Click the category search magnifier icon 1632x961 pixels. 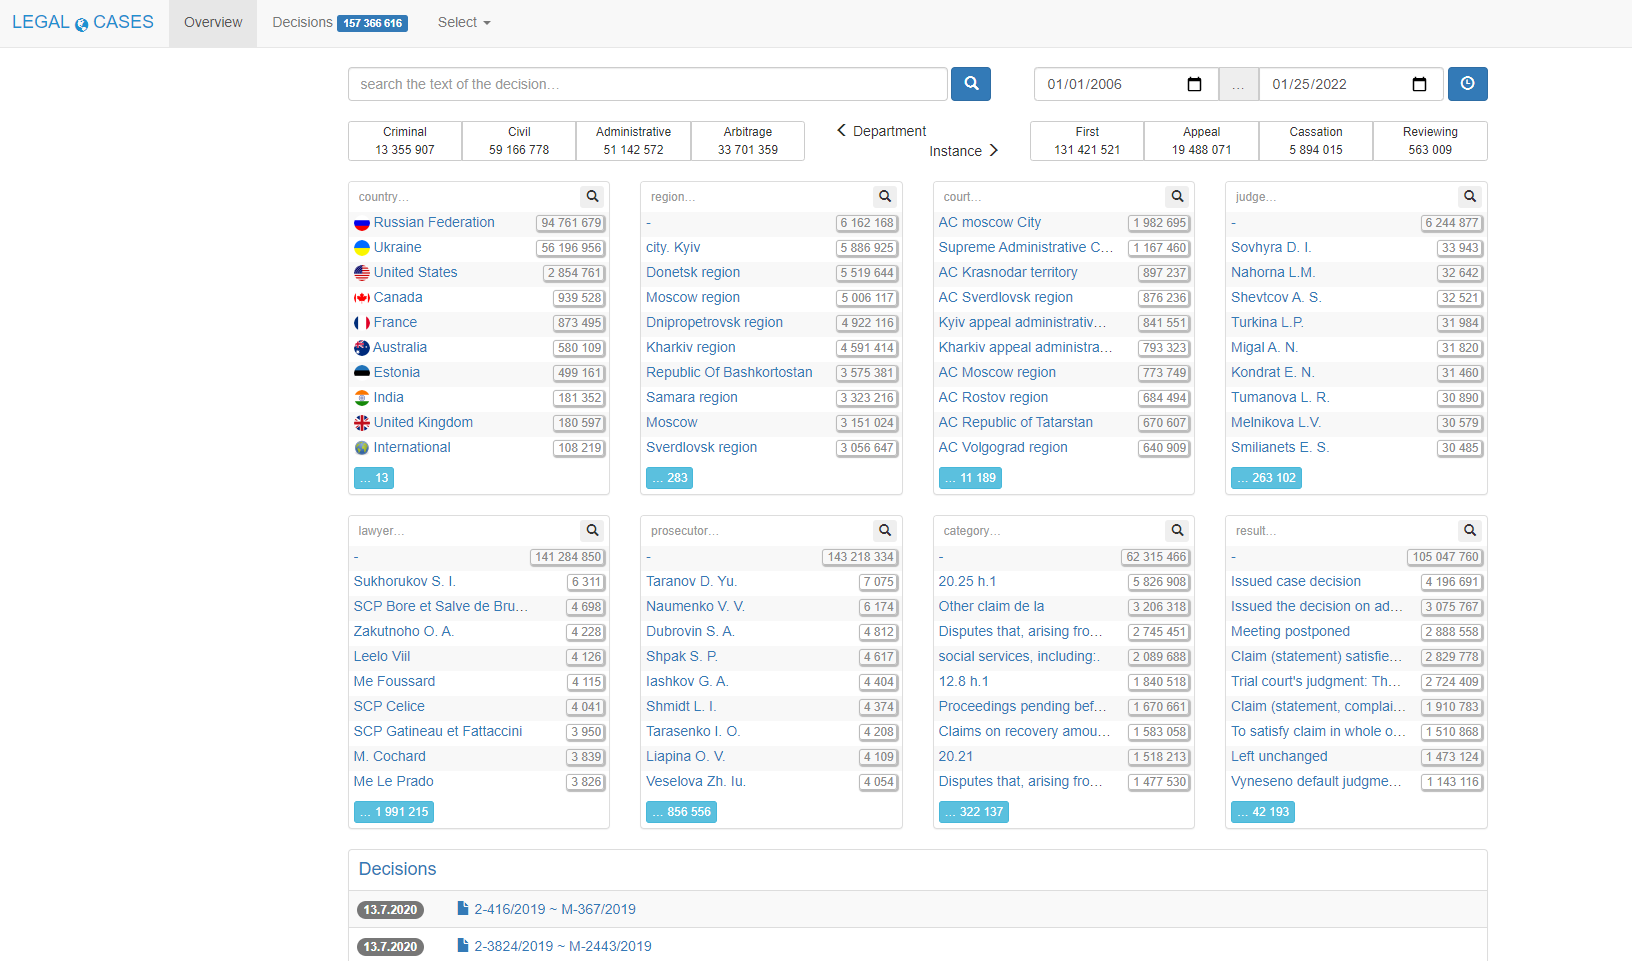(1177, 531)
